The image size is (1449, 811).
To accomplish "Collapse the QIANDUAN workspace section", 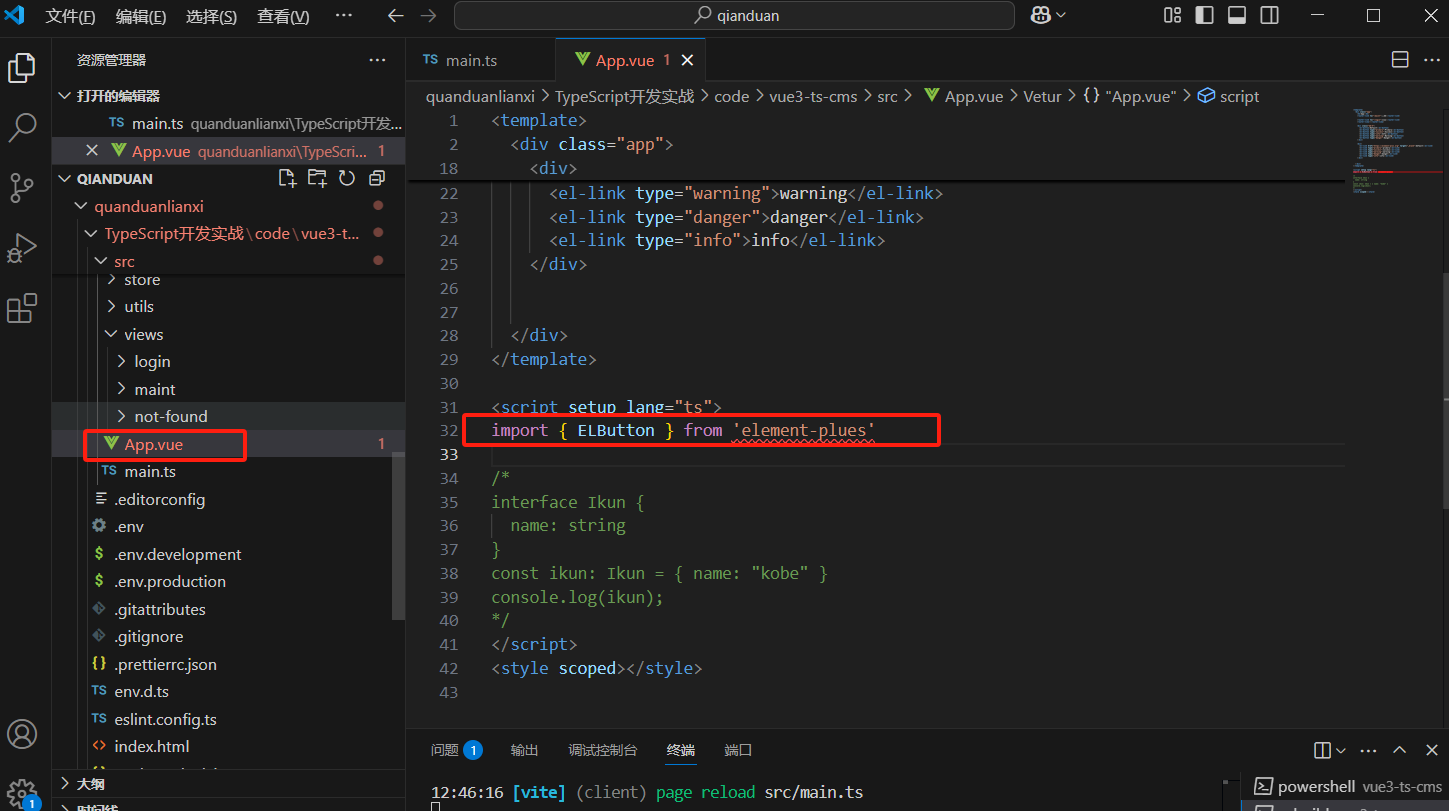I will tap(65, 179).
